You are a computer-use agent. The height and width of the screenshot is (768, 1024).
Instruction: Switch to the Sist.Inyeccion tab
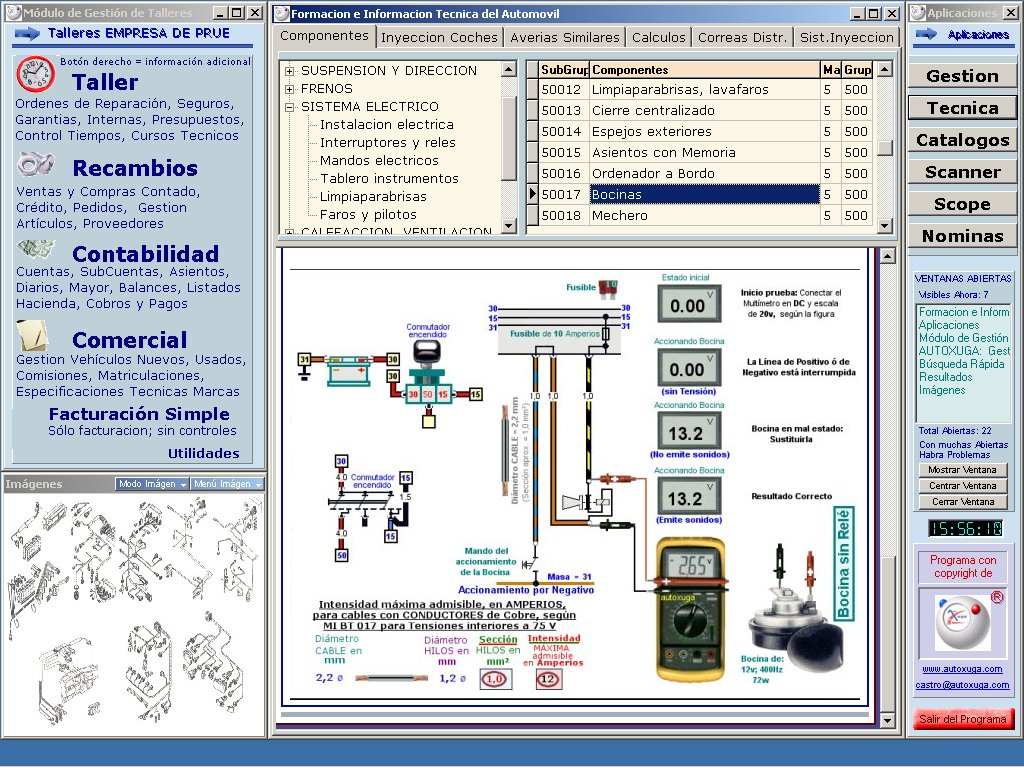(x=846, y=38)
